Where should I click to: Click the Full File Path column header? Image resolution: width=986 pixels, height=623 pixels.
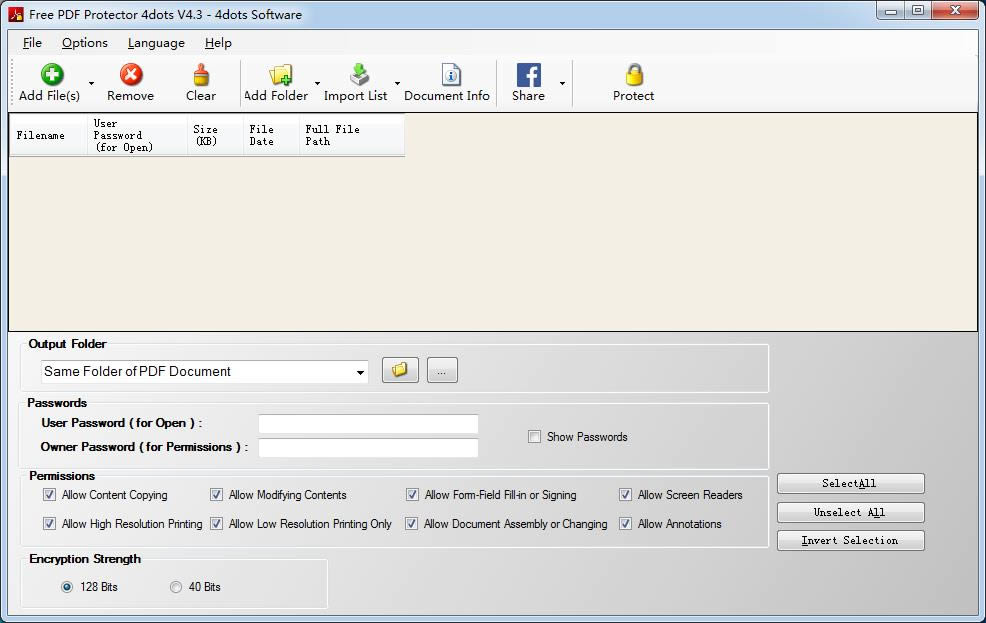[x=352, y=135]
